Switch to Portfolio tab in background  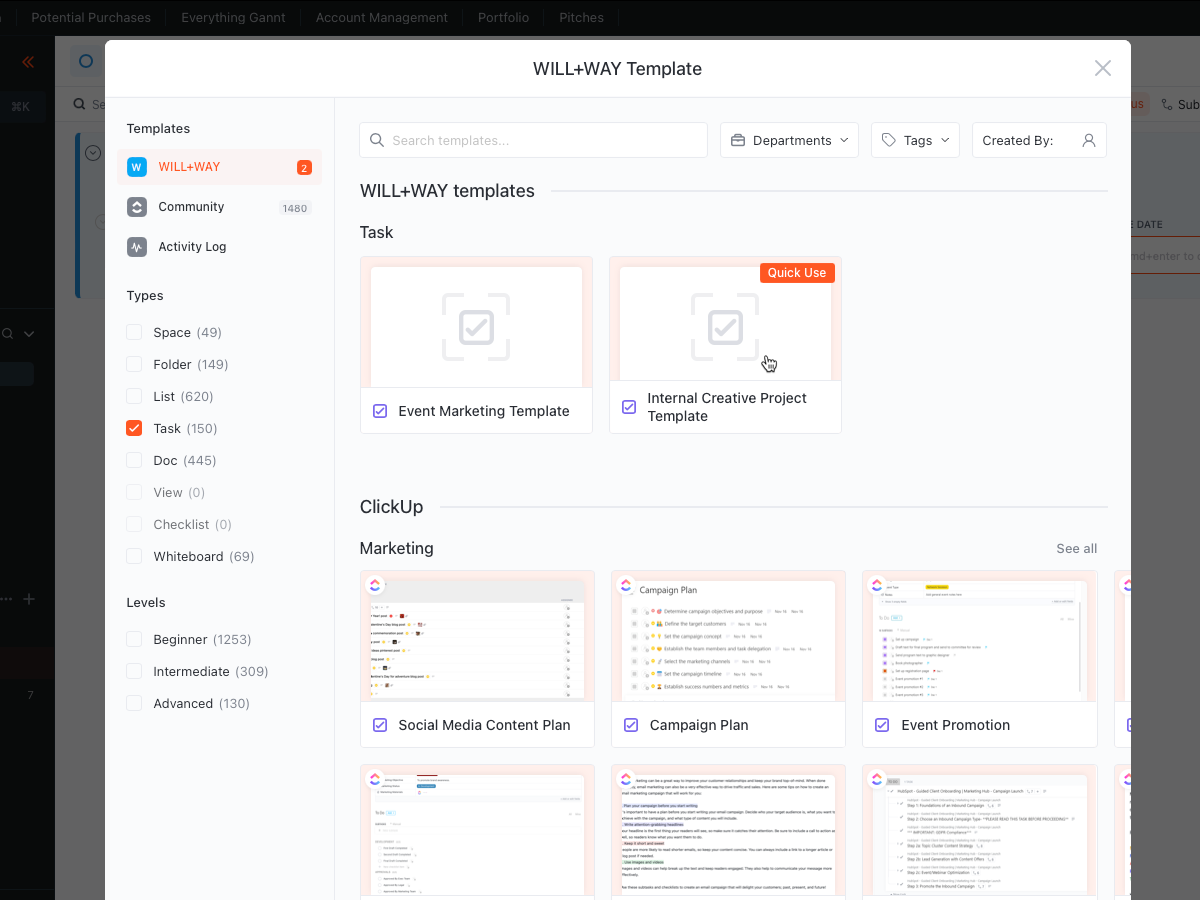(503, 17)
